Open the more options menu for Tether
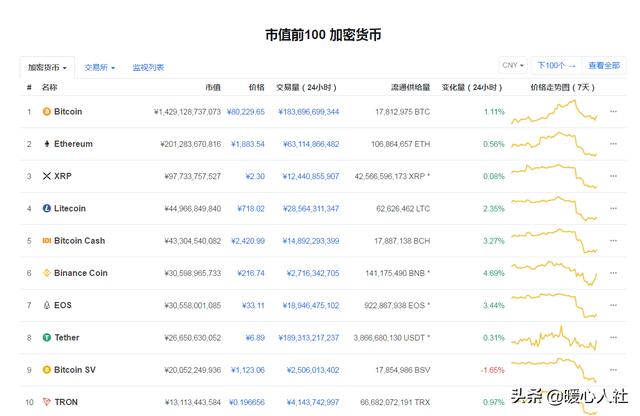 coord(613,337)
